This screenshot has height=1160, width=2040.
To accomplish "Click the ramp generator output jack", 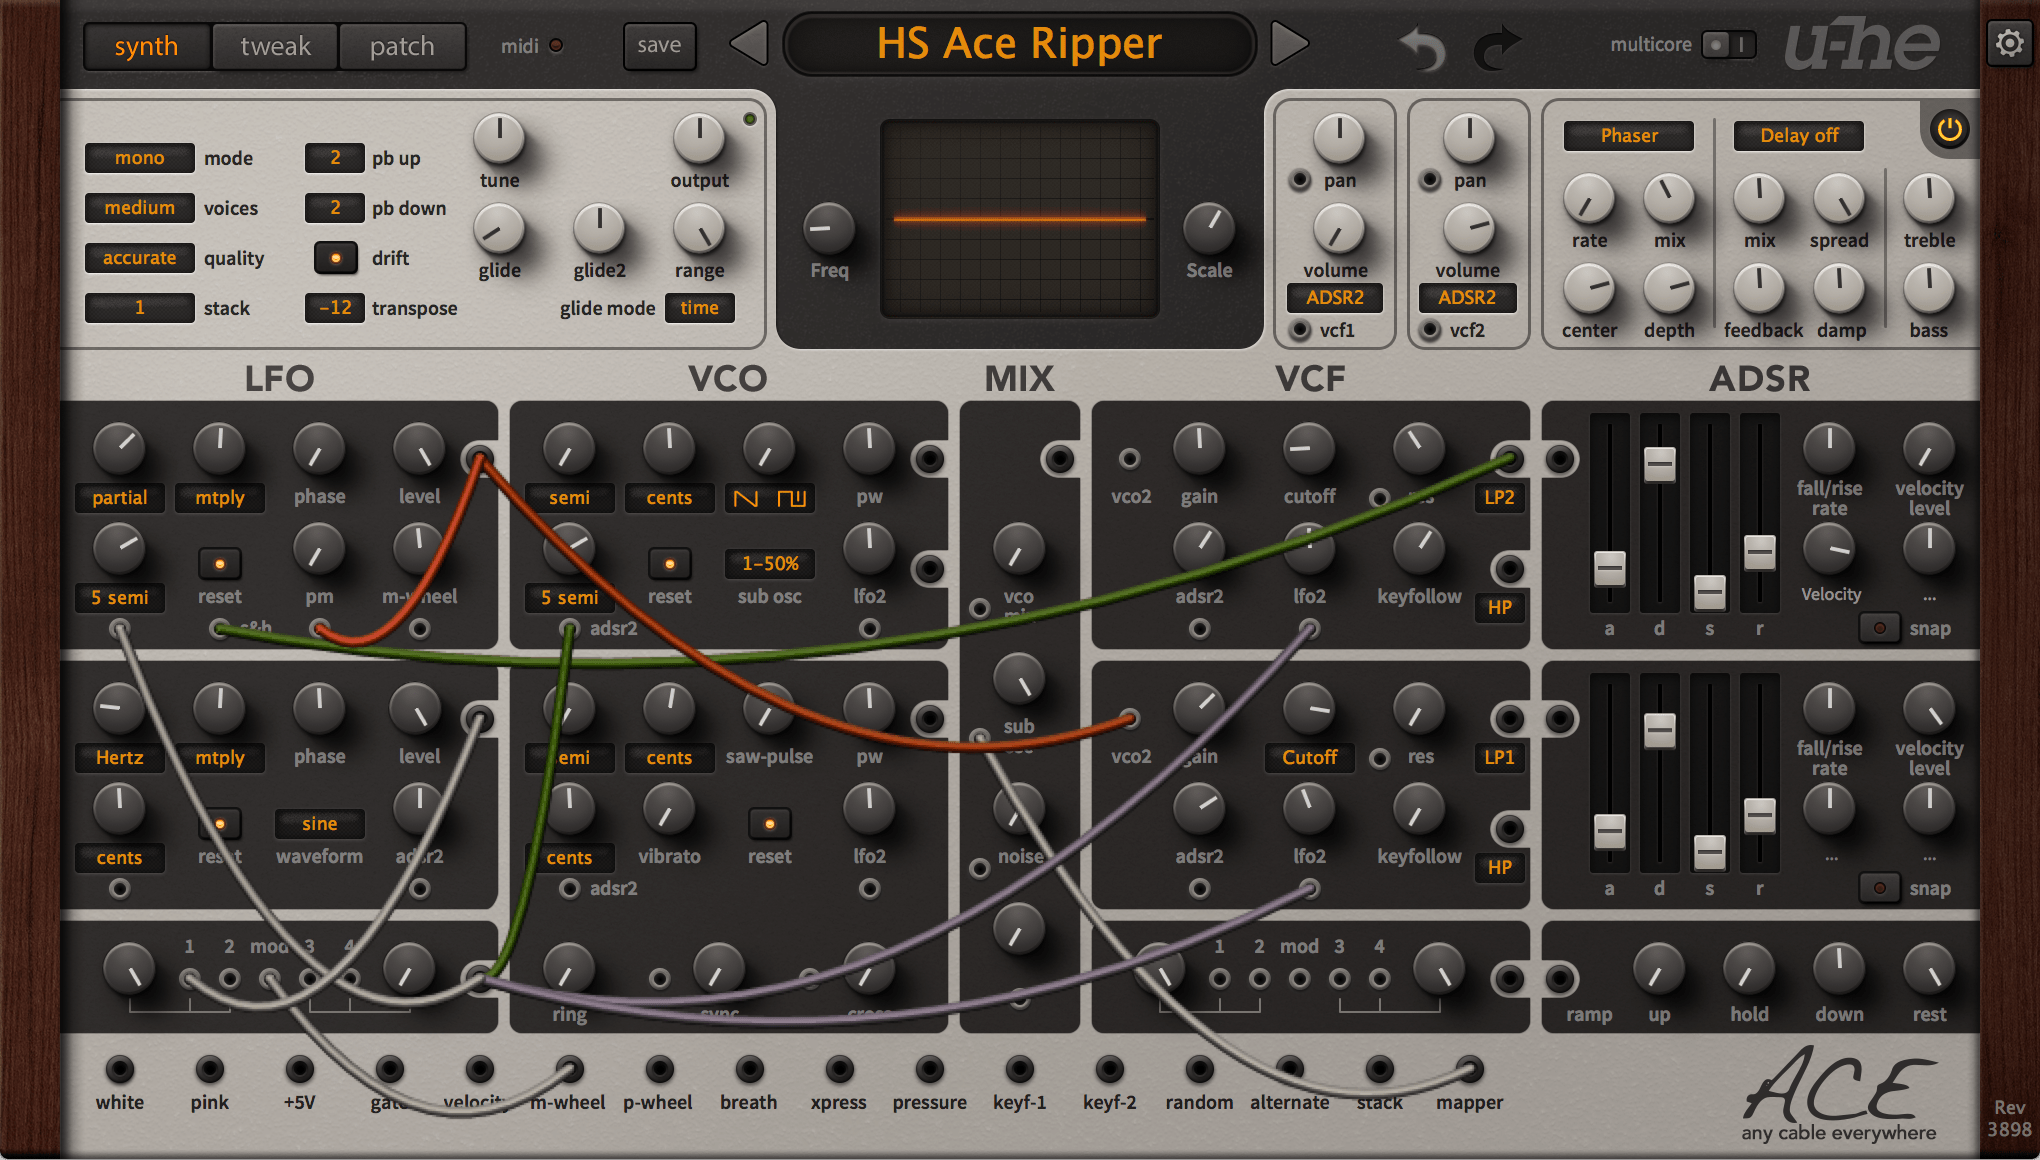I will coord(1560,979).
